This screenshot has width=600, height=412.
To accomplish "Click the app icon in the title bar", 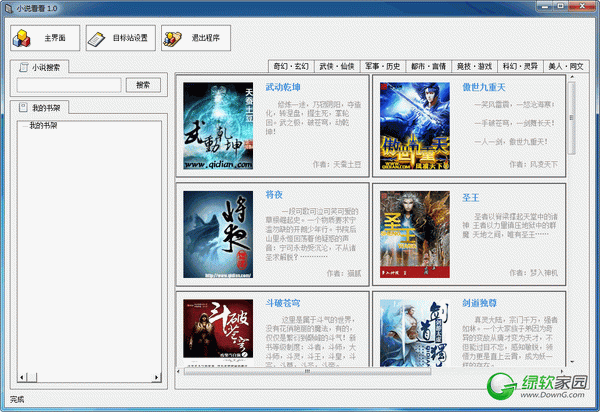I will point(8,8).
